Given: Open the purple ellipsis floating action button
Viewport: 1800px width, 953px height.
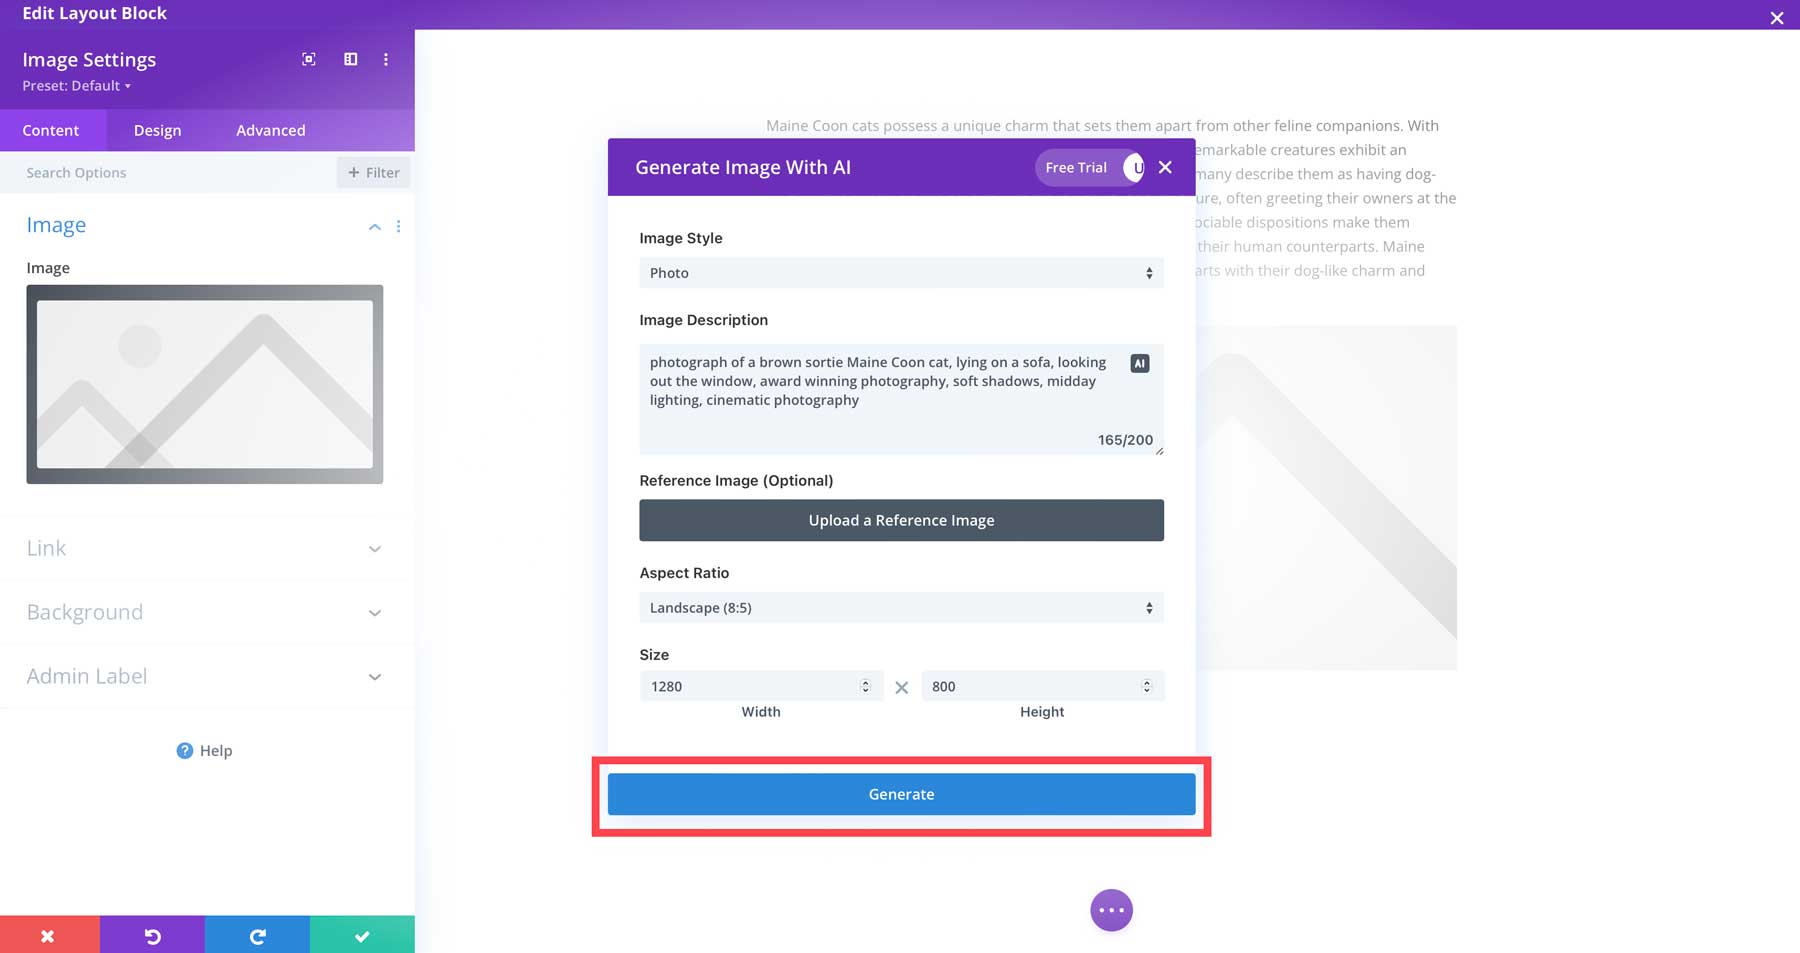Looking at the screenshot, I should pos(1111,910).
